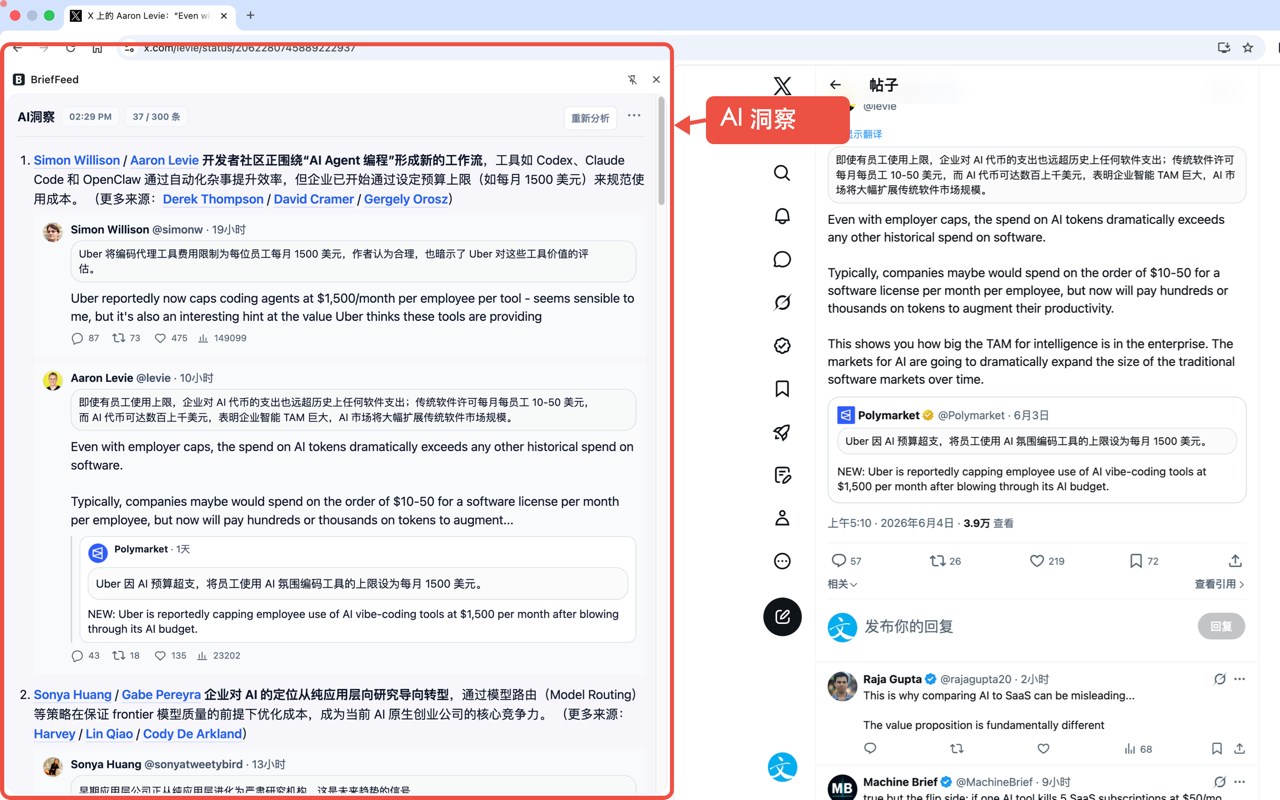Close the BriefFeed panel
Viewport: 1280px width, 800px height.
pyautogui.click(x=656, y=80)
